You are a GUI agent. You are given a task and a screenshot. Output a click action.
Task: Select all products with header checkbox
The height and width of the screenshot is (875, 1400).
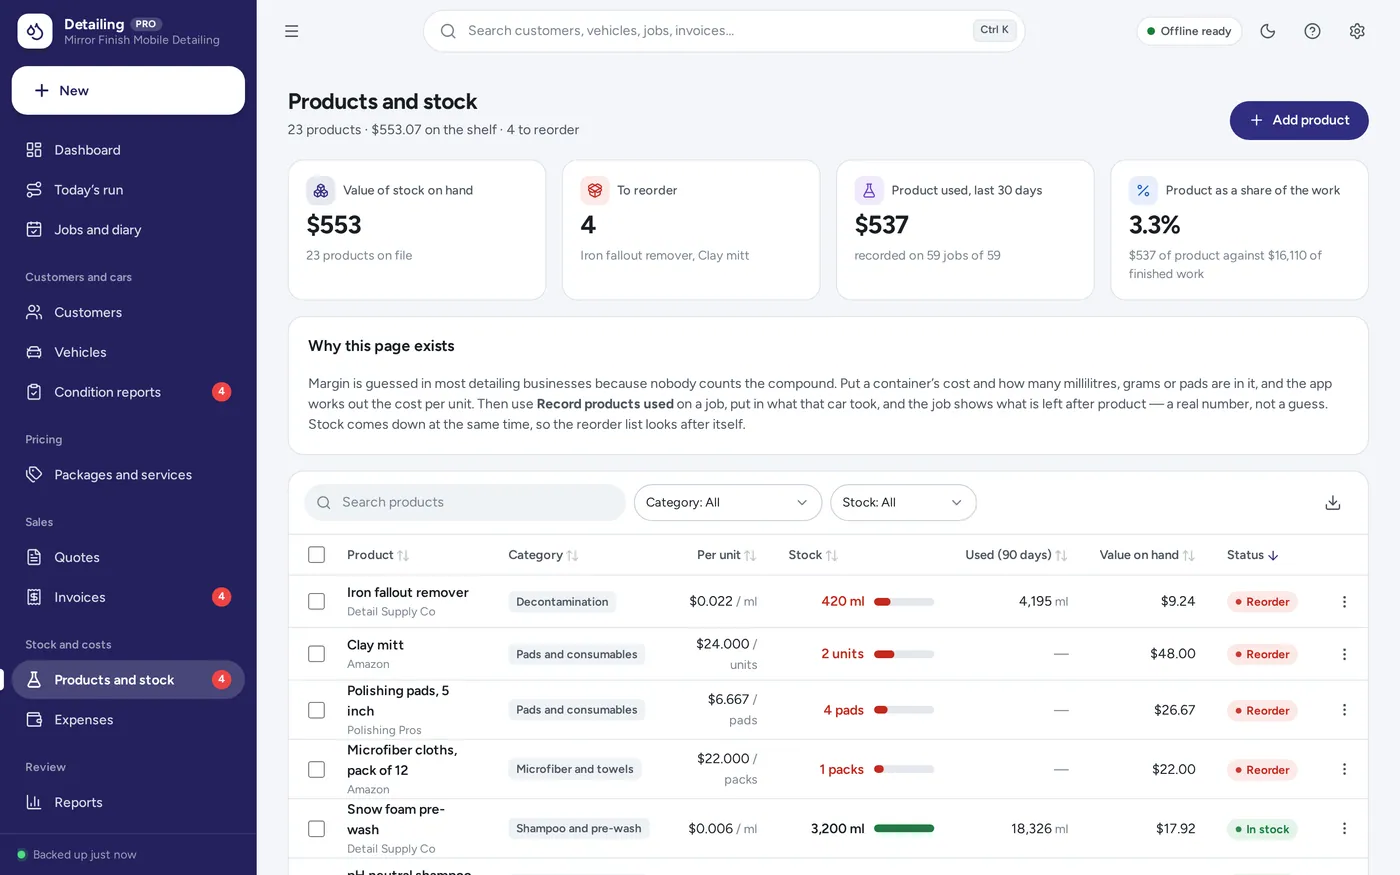317,555
